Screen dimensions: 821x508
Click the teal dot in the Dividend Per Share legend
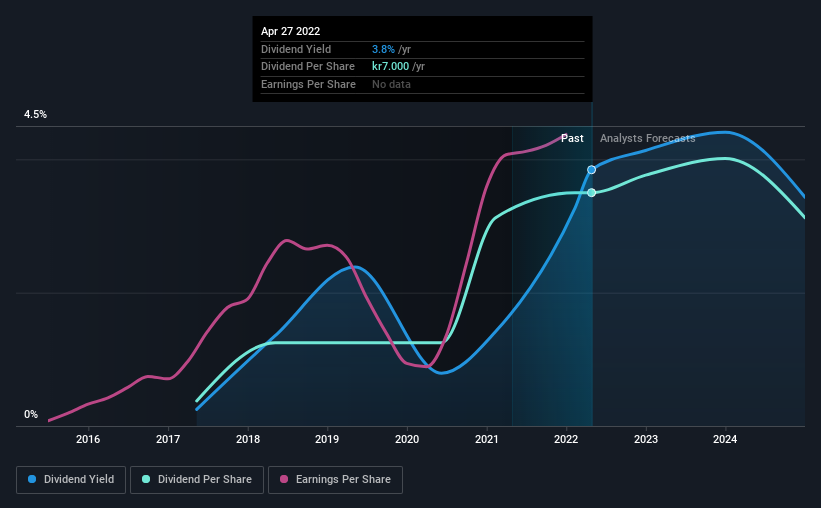[x=146, y=479]
